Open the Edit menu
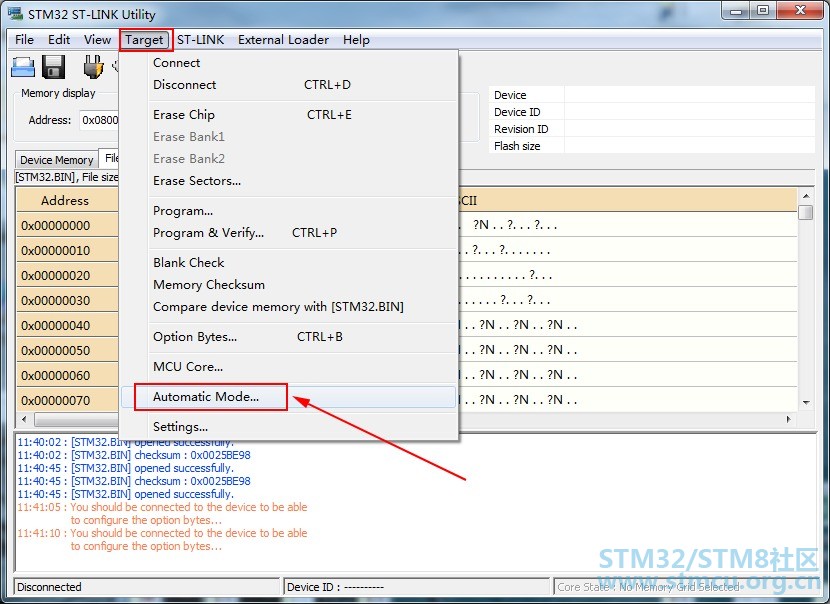This screenshot has height=604, width=830. tap(59, 40)
